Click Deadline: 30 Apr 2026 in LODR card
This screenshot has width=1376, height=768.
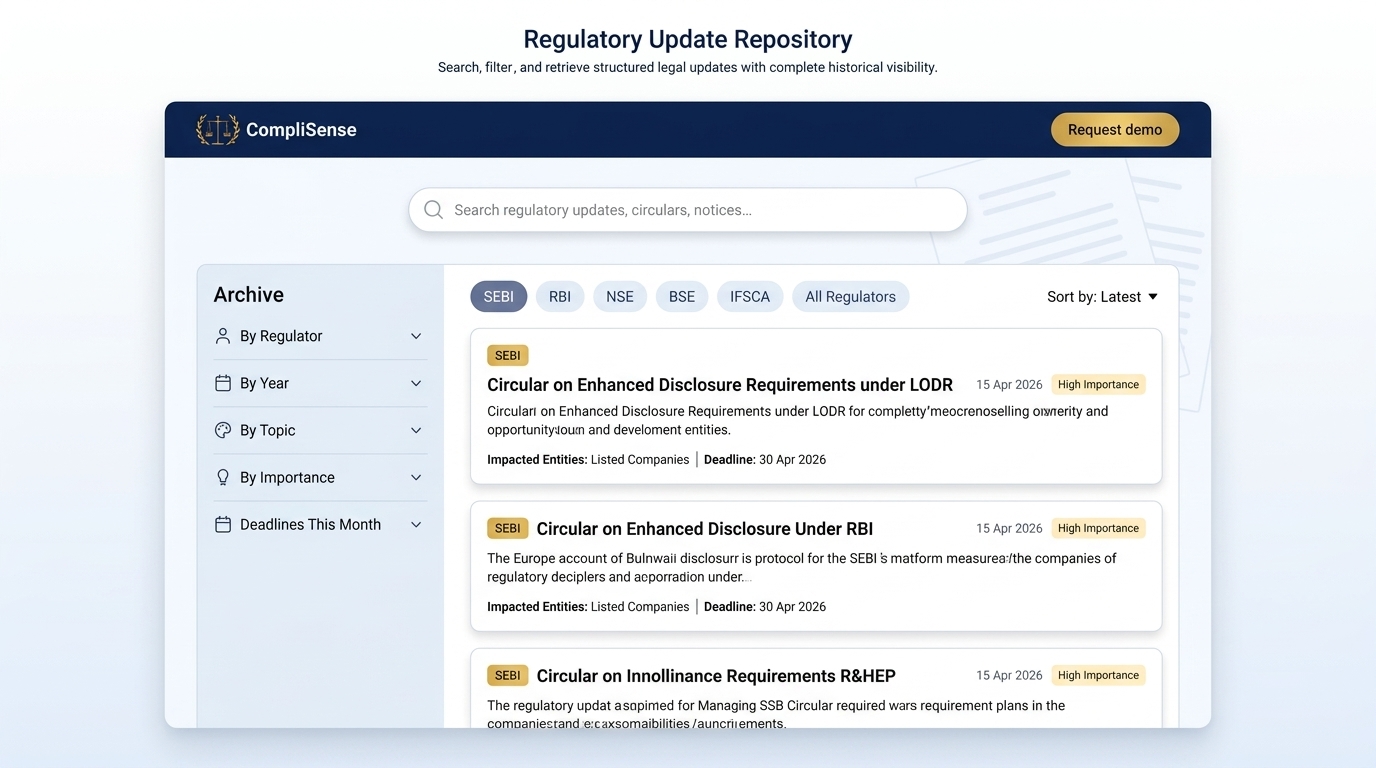coord(765,460)
